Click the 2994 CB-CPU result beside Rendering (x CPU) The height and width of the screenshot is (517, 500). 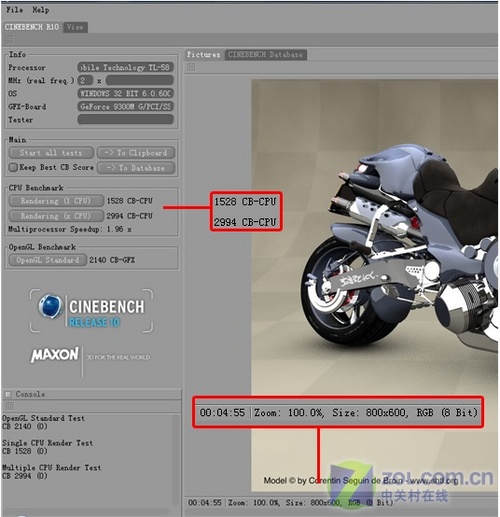129,216
